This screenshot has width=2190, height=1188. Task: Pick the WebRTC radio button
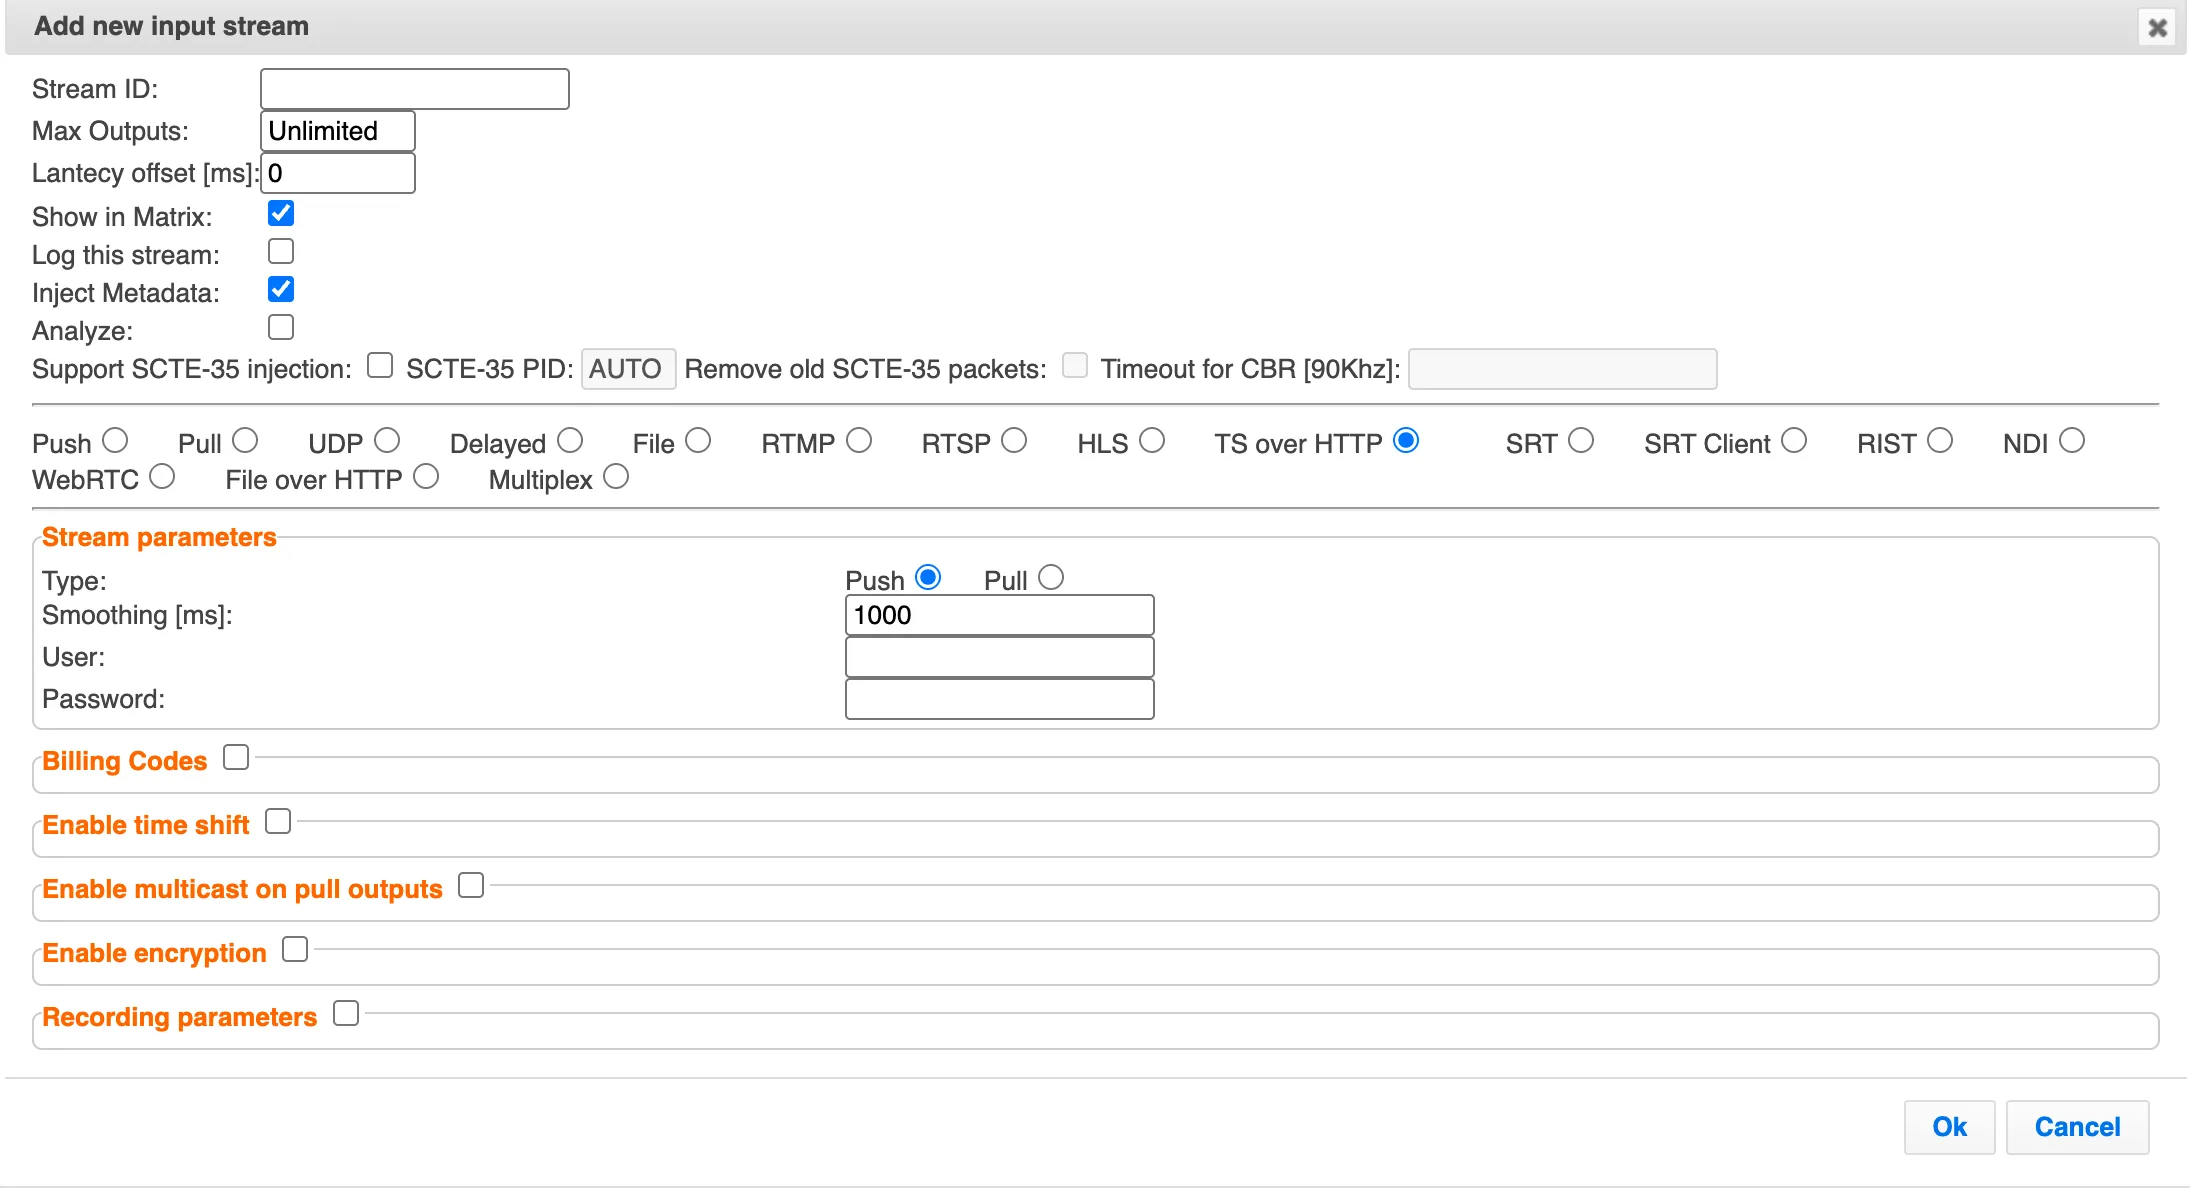(x=162, y=476)
